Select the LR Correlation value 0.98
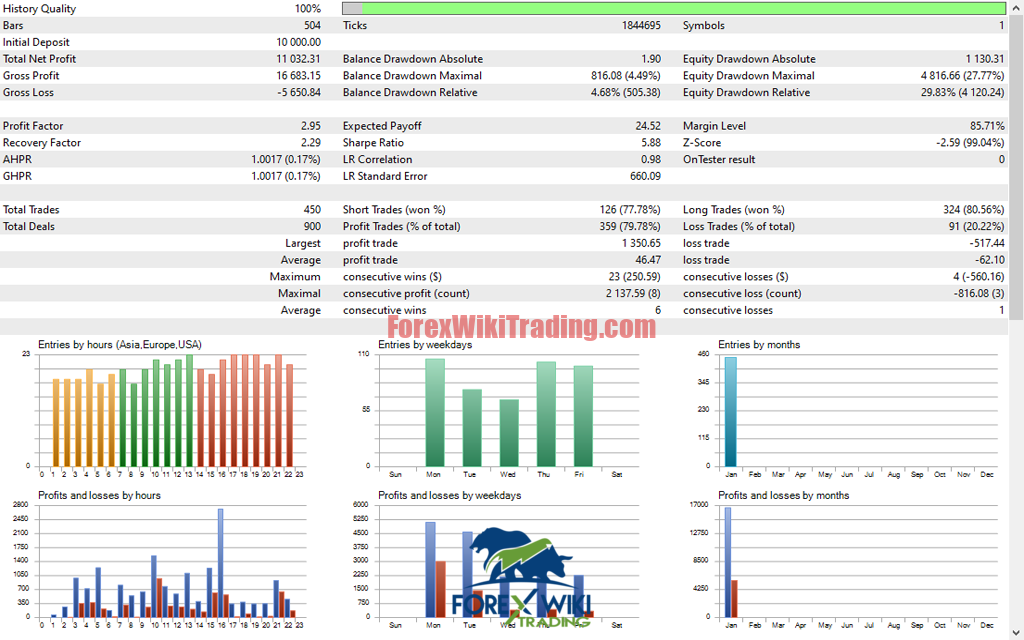Viewport: 1024px width, 640px height. click(650, 159)
